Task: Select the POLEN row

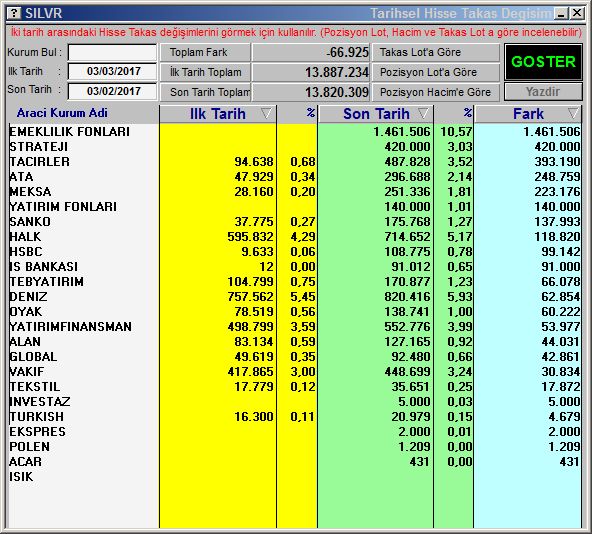Action: point(294,447)
